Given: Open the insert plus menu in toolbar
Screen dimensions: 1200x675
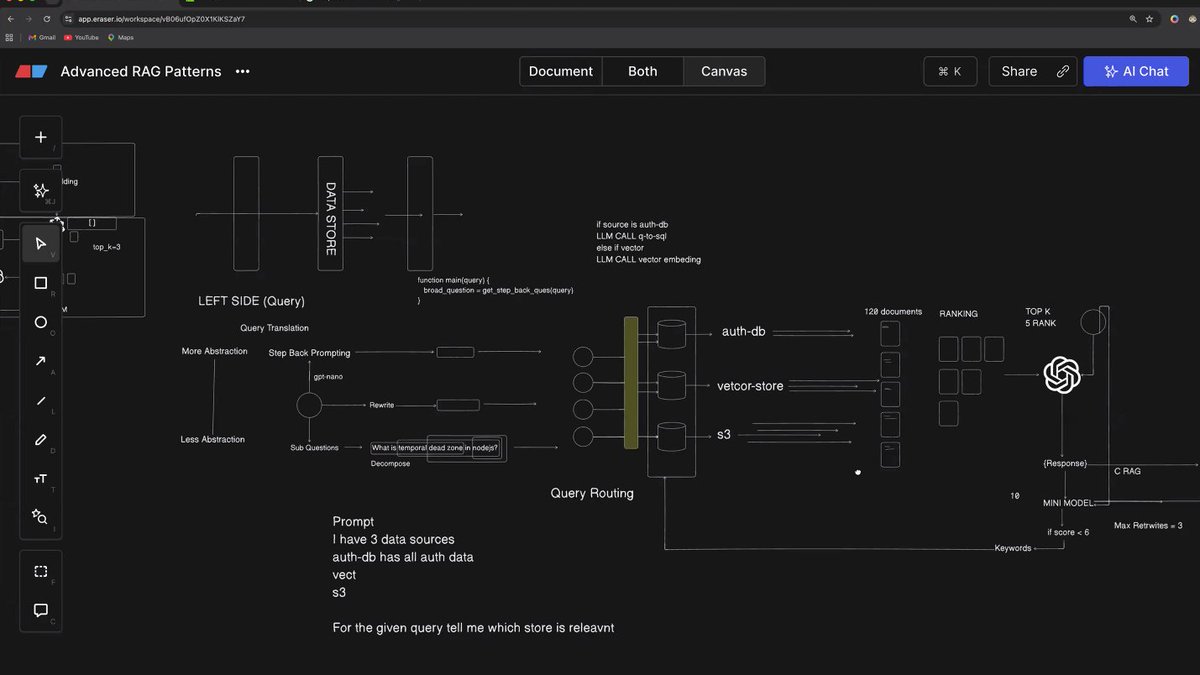Looking at the screenshot, I should pos(41,137).
